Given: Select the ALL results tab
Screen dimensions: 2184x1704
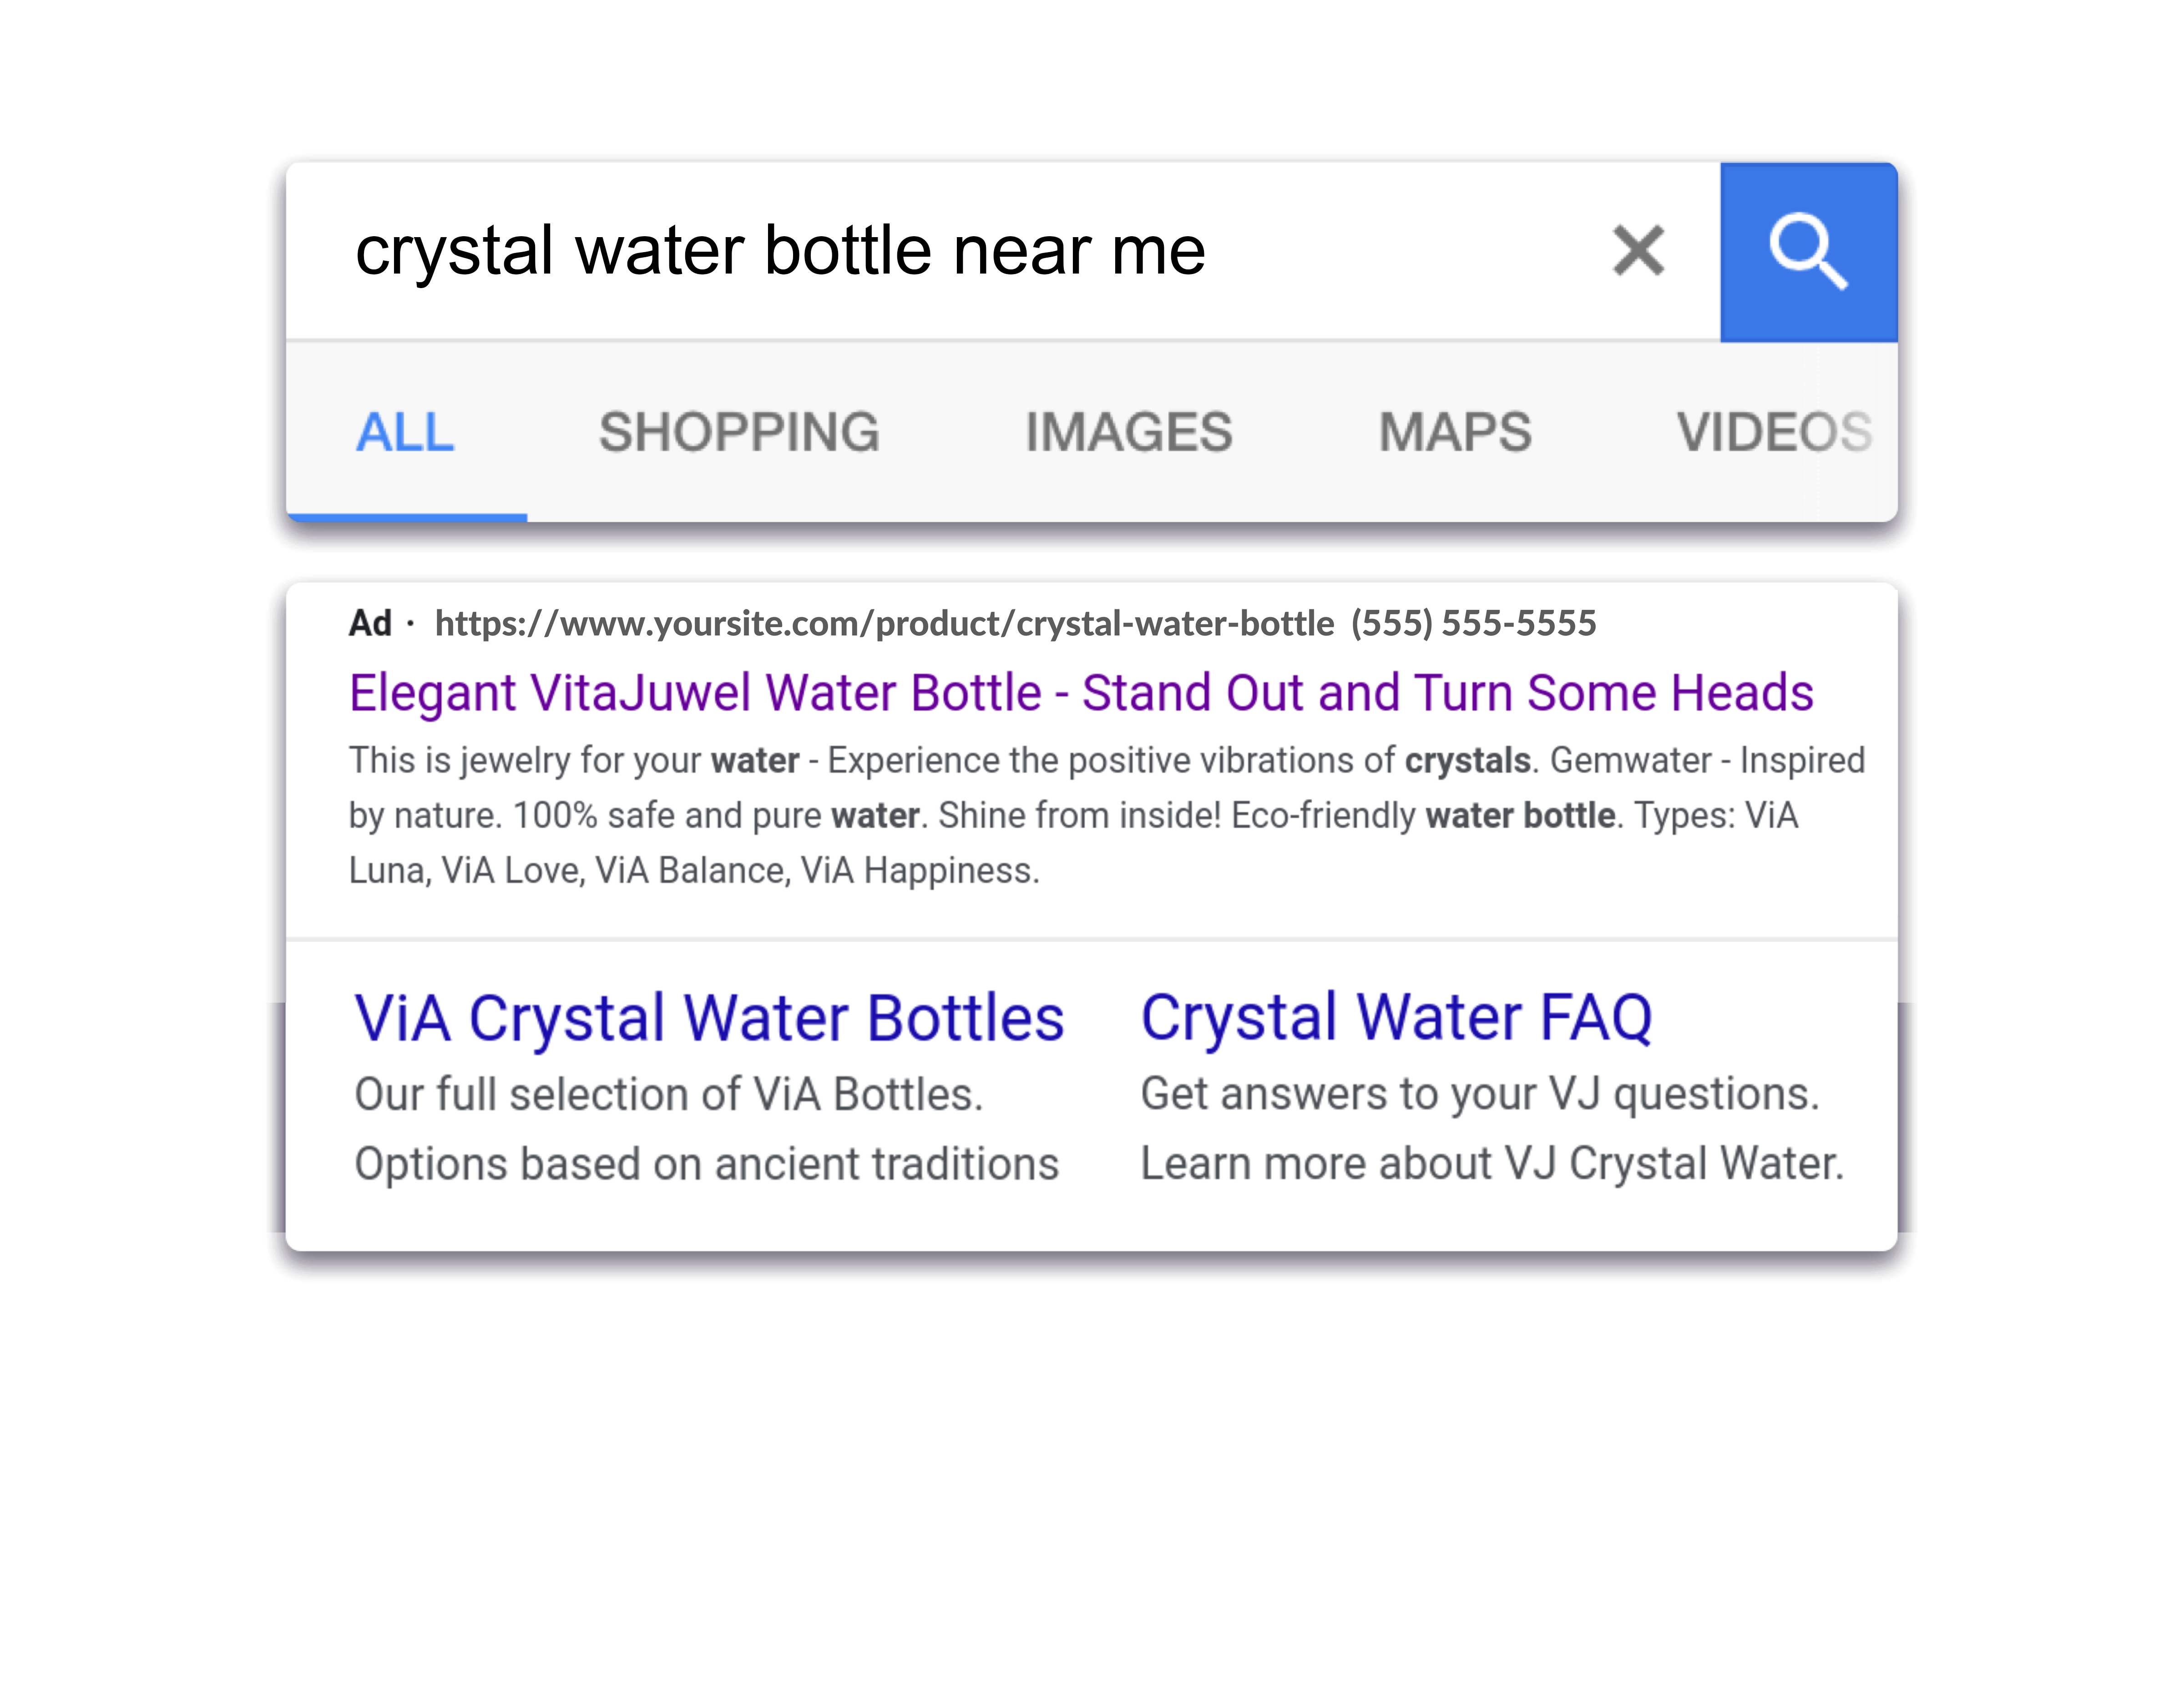Looking at the screenshot, I should coord(405,432).
